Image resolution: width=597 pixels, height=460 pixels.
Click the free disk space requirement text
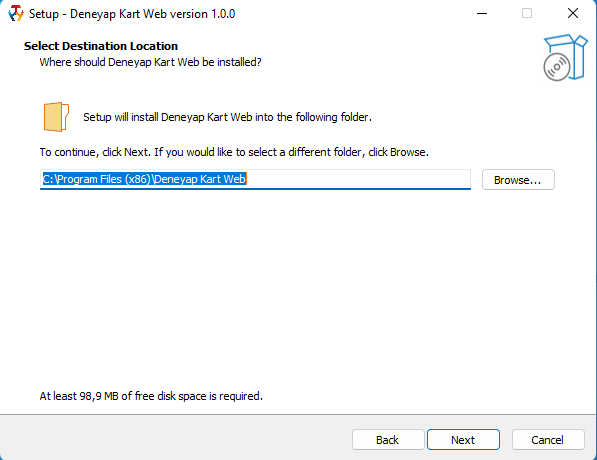(x=151, y=396)
